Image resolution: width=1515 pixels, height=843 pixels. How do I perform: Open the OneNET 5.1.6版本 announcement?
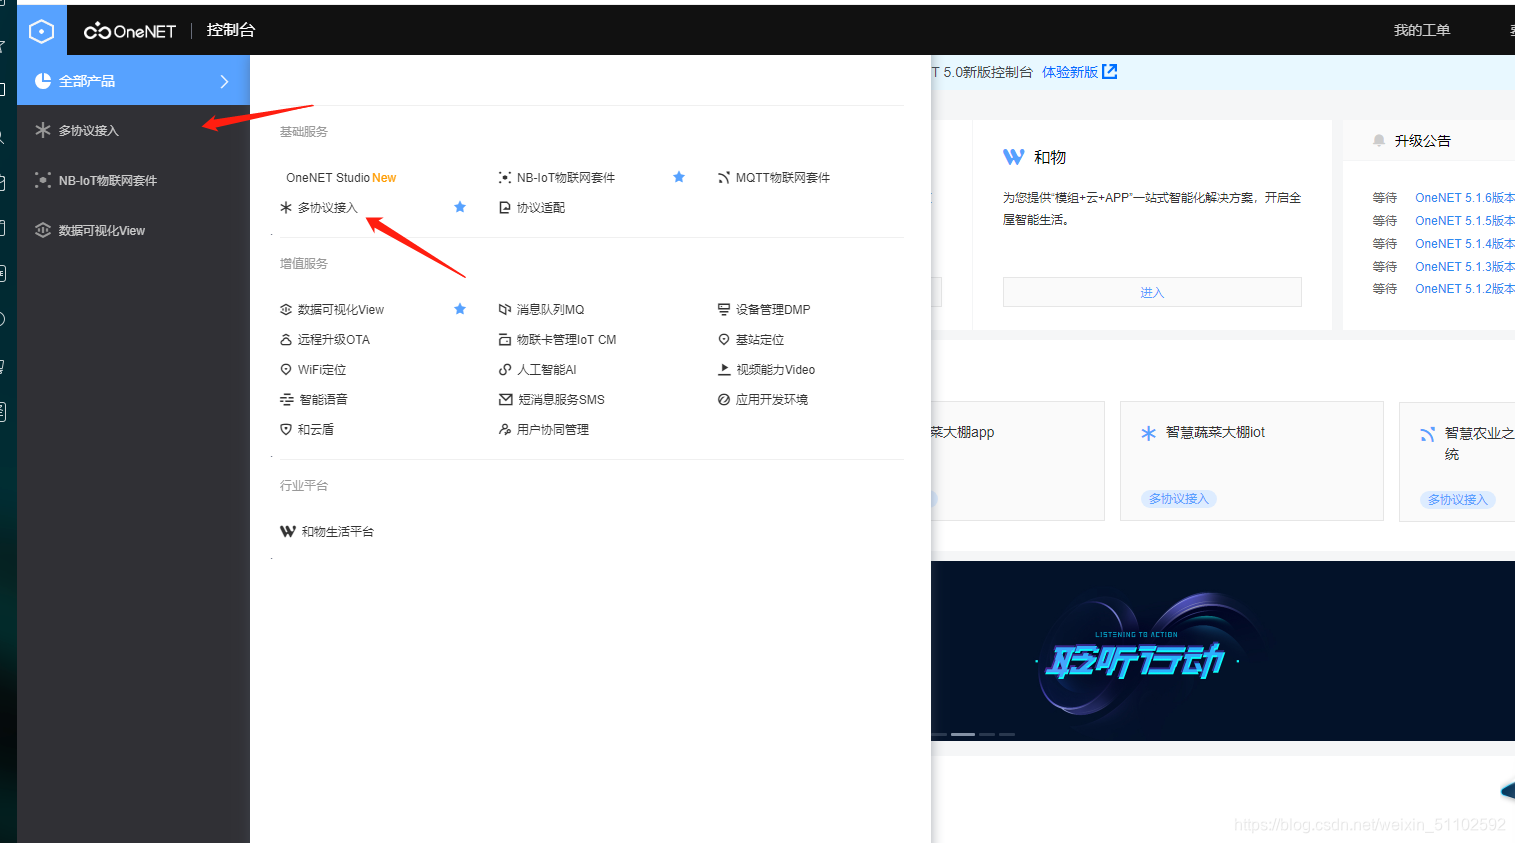coord(1465,198)
